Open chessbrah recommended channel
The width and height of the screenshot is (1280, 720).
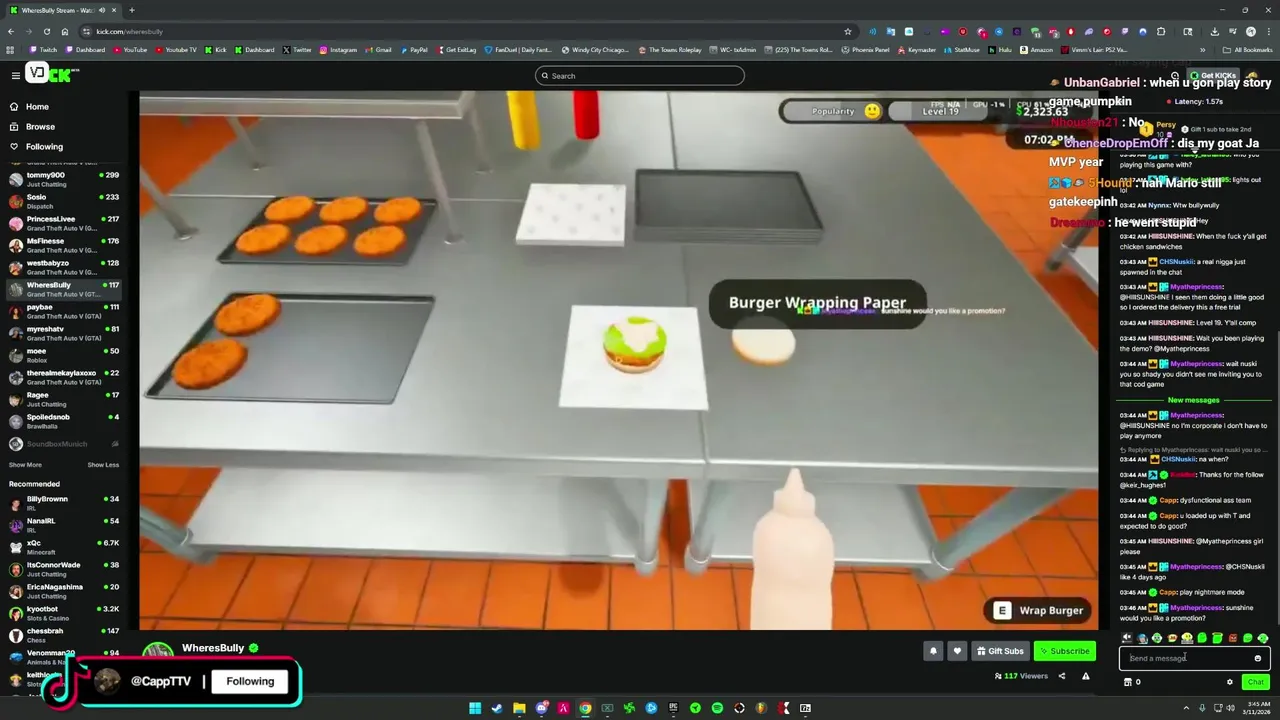(65, 635)
